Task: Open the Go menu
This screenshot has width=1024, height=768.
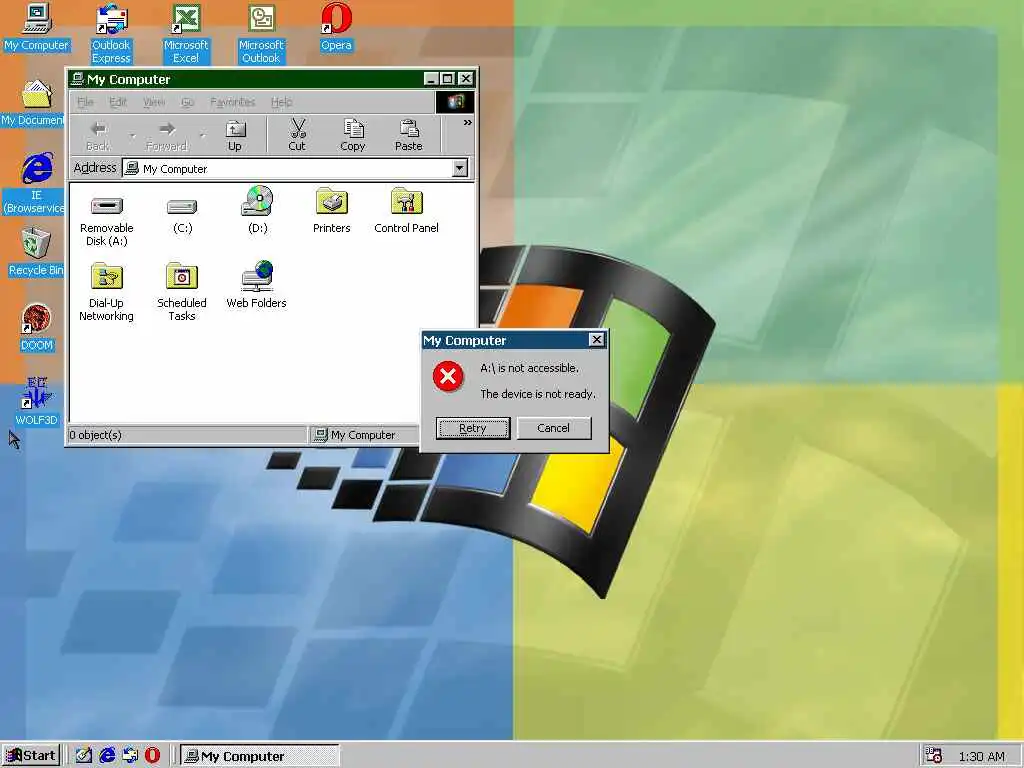Action: 188,102
